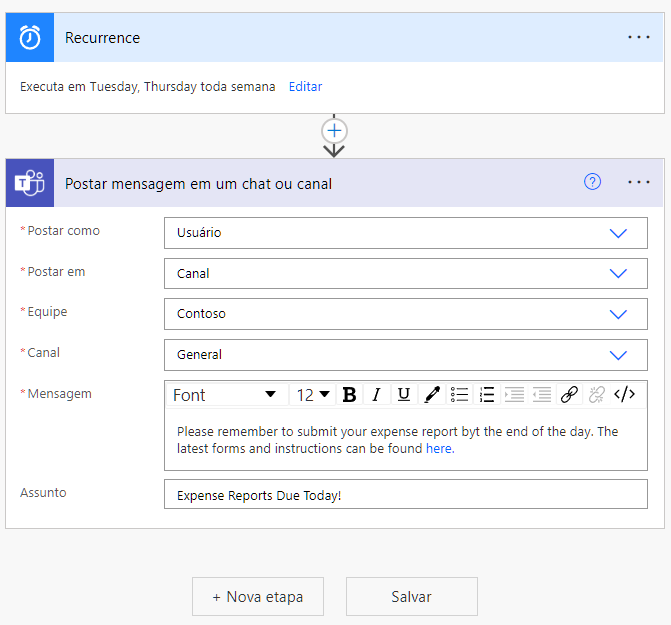Expand the Equipe dropdown showing Contoso
This screenshot has height=625, width=671.
618,314
